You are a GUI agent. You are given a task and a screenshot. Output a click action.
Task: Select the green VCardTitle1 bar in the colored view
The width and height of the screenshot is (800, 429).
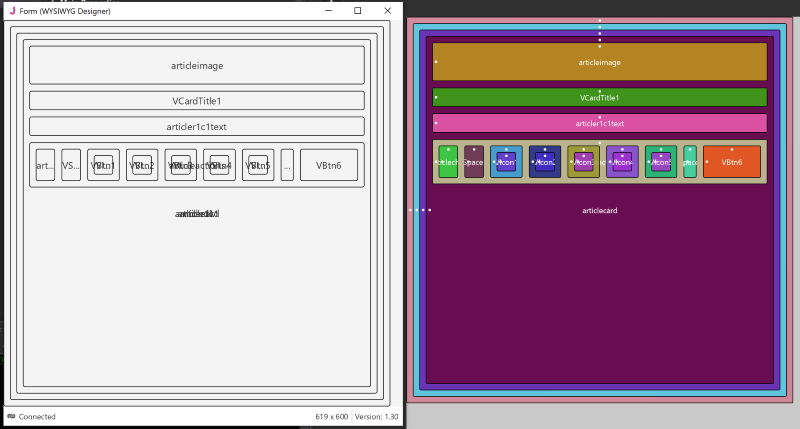(599, 97)
